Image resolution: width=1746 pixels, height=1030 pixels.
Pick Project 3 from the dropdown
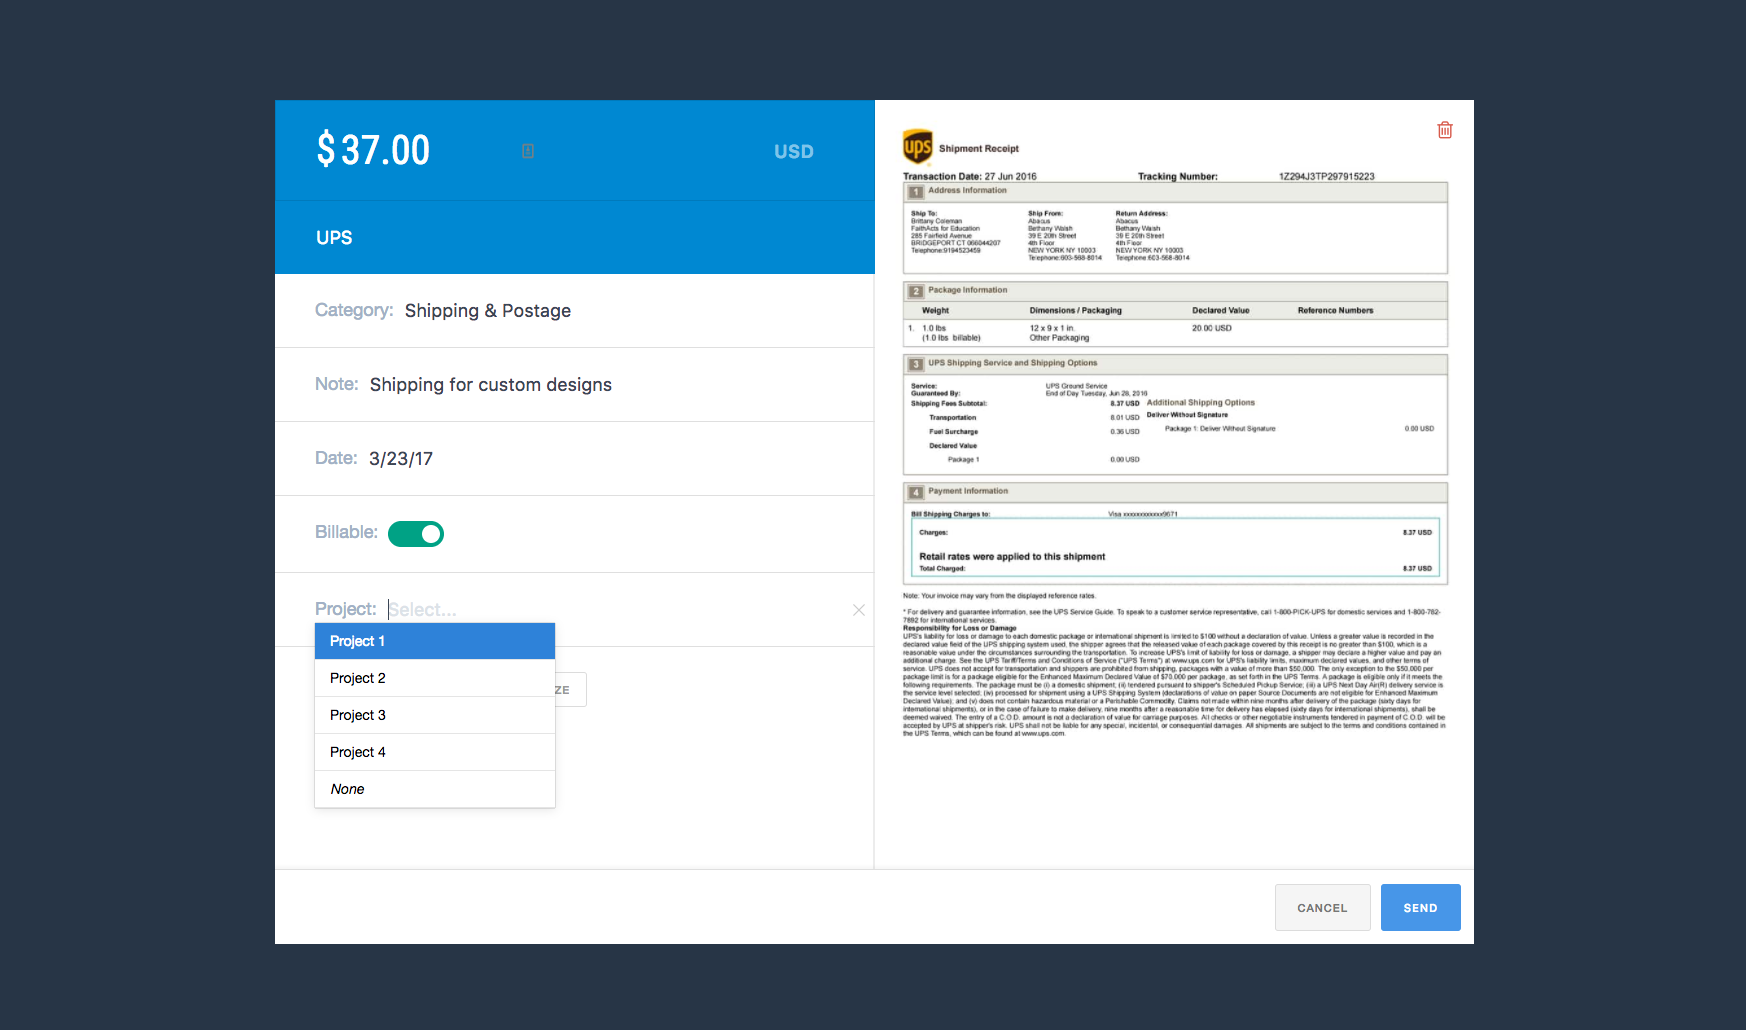tap(435, 715)
